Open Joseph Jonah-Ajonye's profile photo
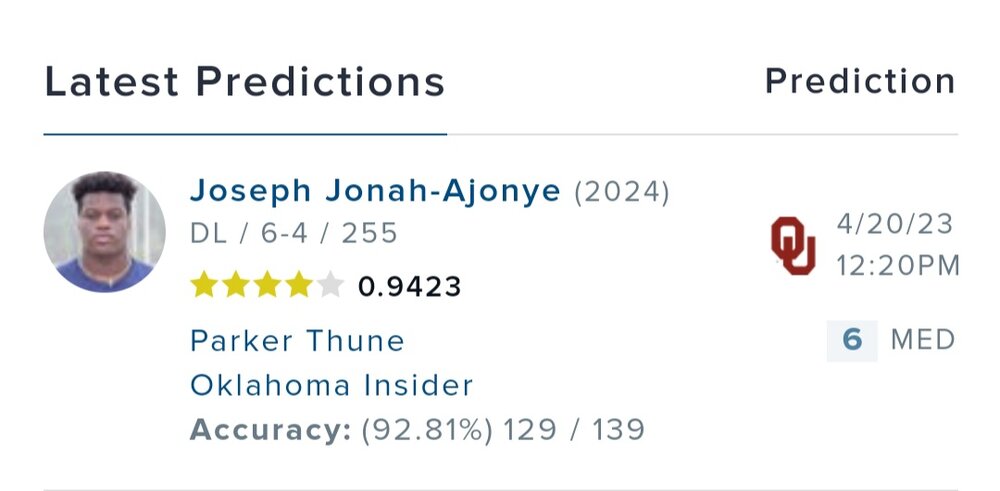 (105, 233)
